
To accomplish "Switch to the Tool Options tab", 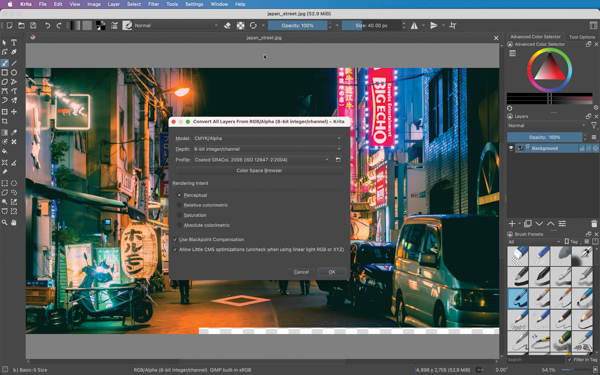I will point(582,37).
